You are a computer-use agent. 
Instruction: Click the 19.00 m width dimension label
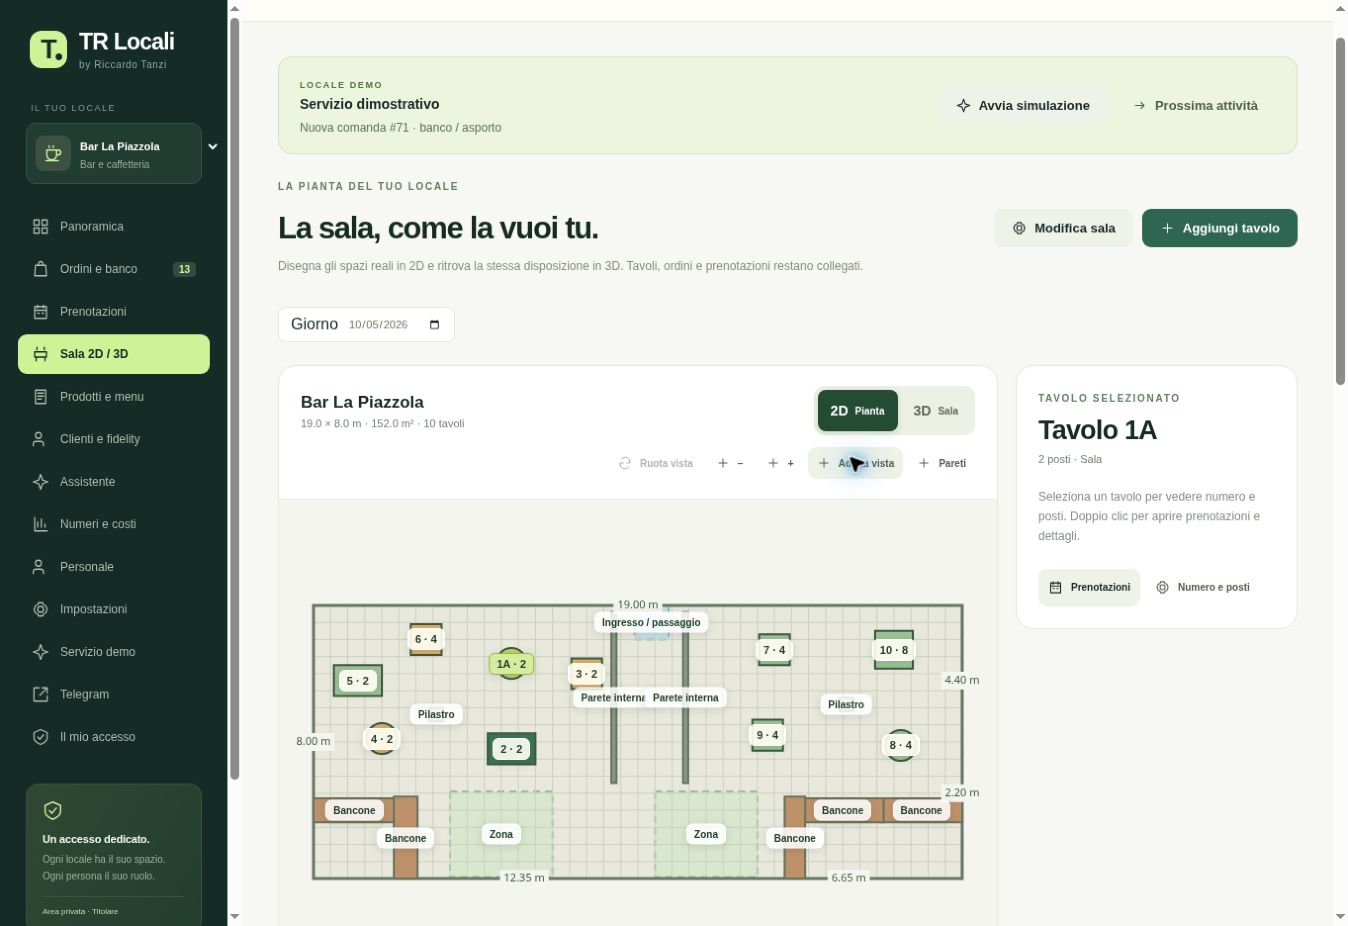(638, 605)
